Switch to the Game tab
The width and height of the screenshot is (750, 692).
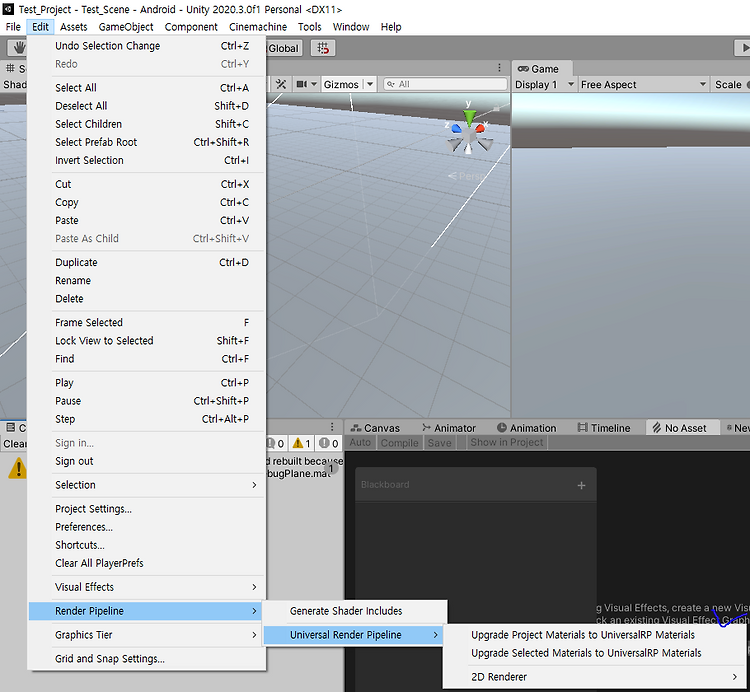pyautogui.click(x=542, y=69)
